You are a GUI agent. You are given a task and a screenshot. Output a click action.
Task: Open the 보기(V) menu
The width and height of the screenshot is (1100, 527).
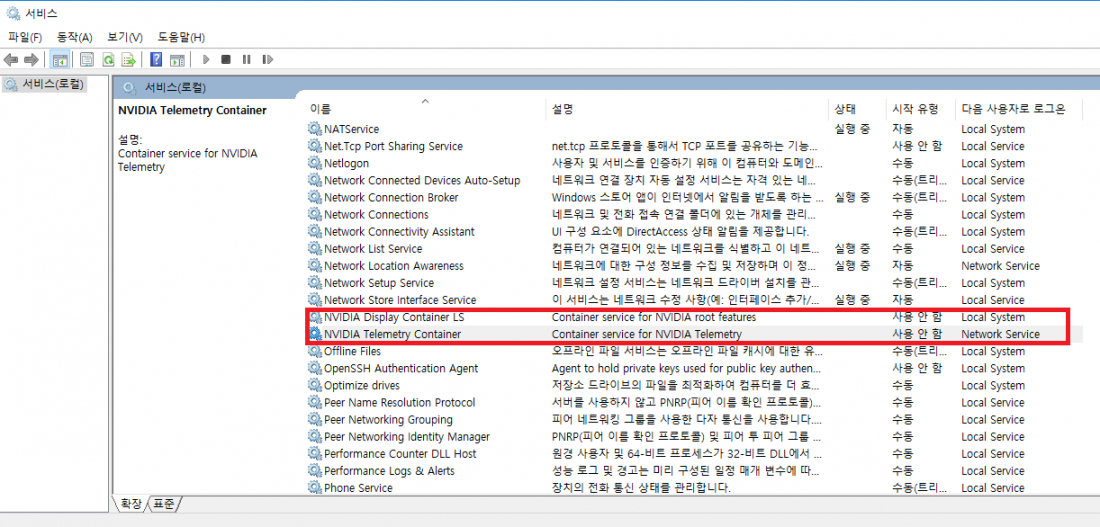point(125,36)
